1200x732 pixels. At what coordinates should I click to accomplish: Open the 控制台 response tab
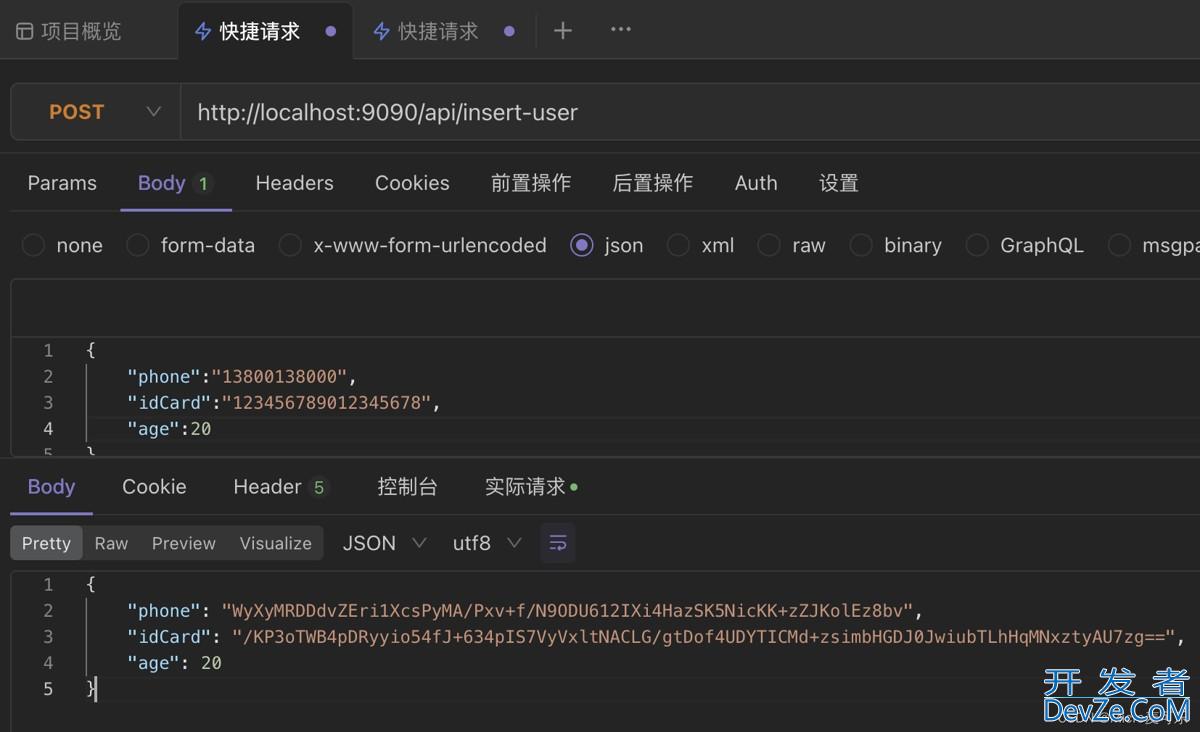pyautogui.click(x=407, y=487)
